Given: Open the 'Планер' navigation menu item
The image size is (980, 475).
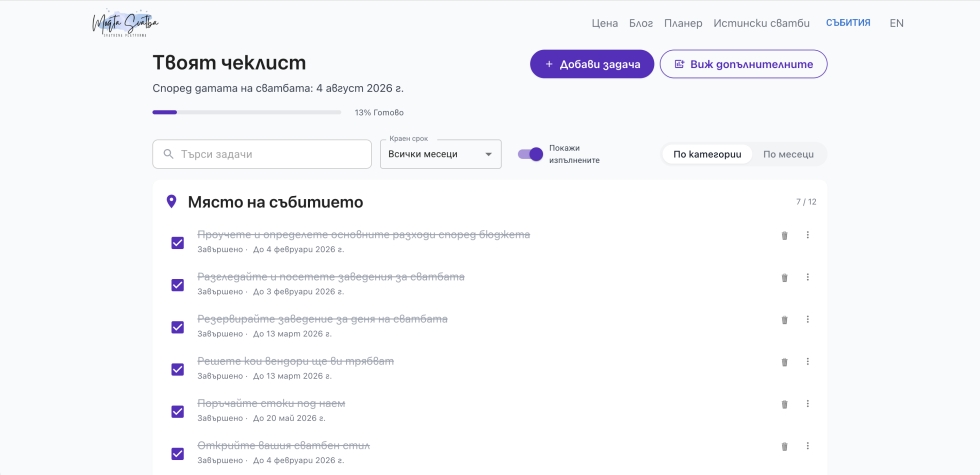Looking at the screenshot, I should tap(683, 23).
